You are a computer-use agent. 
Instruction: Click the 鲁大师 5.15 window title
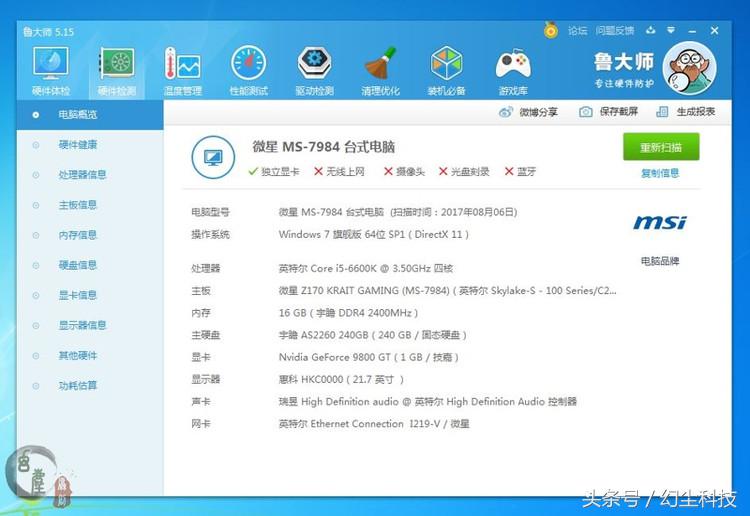pos(48,32)
